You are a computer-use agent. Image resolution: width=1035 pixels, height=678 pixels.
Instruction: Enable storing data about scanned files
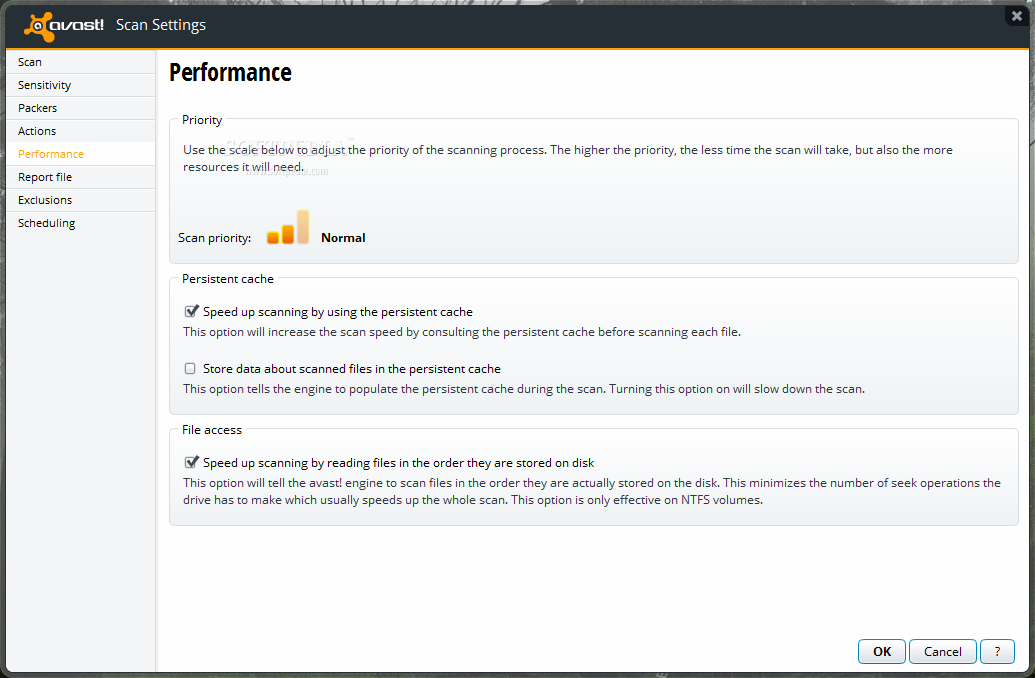190,368
